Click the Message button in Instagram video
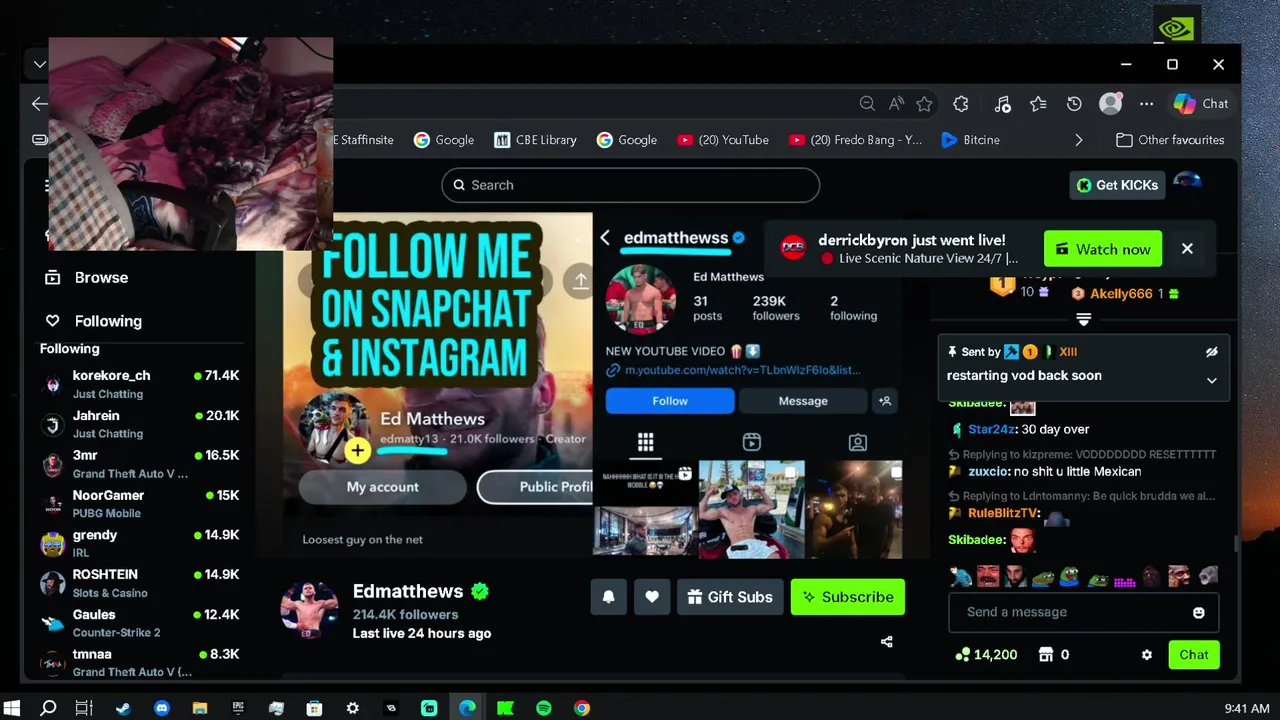 (x=803, y=401)
